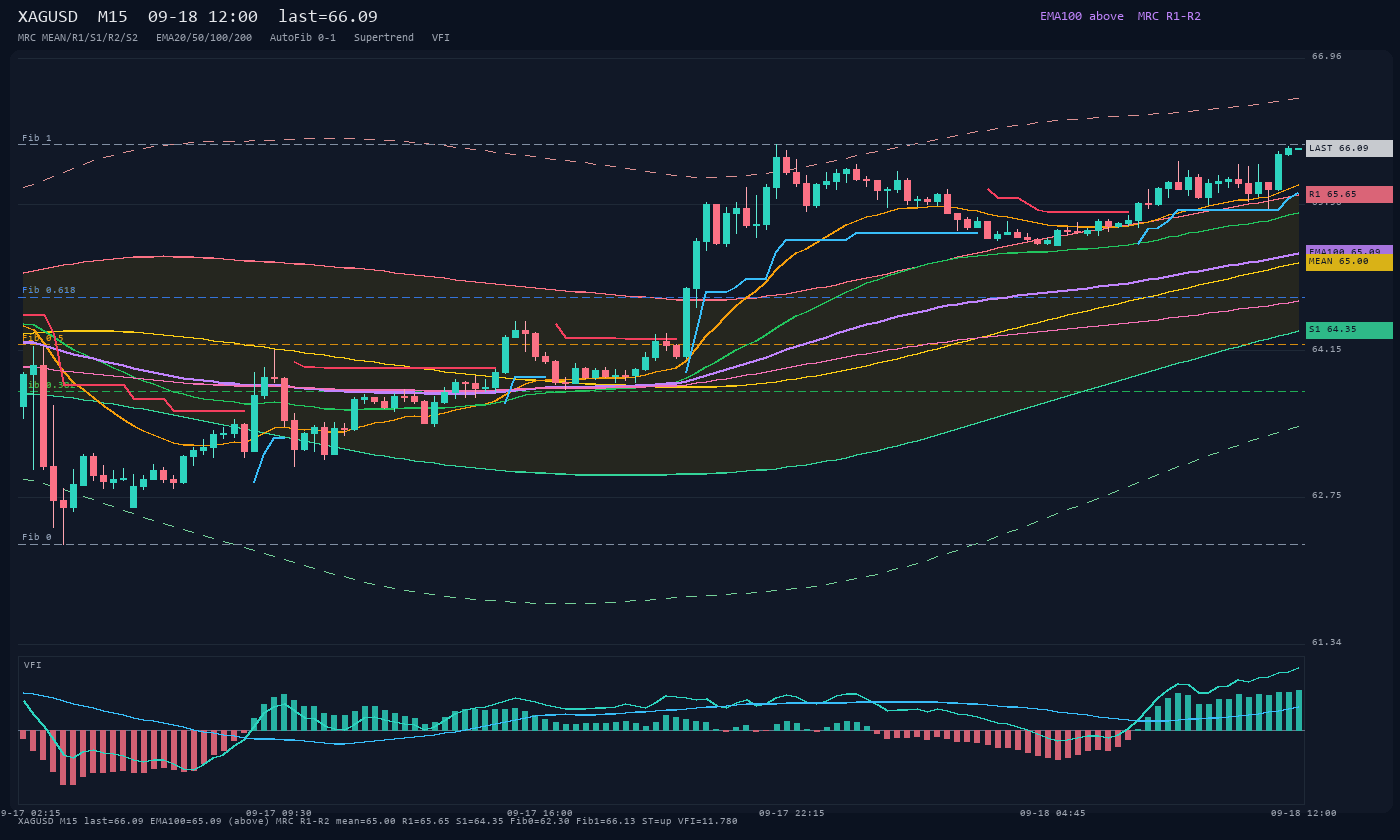Click the green S1 64.35 price tag
The height and width of the screenshot is (840, 1400).
point(1349,329)
